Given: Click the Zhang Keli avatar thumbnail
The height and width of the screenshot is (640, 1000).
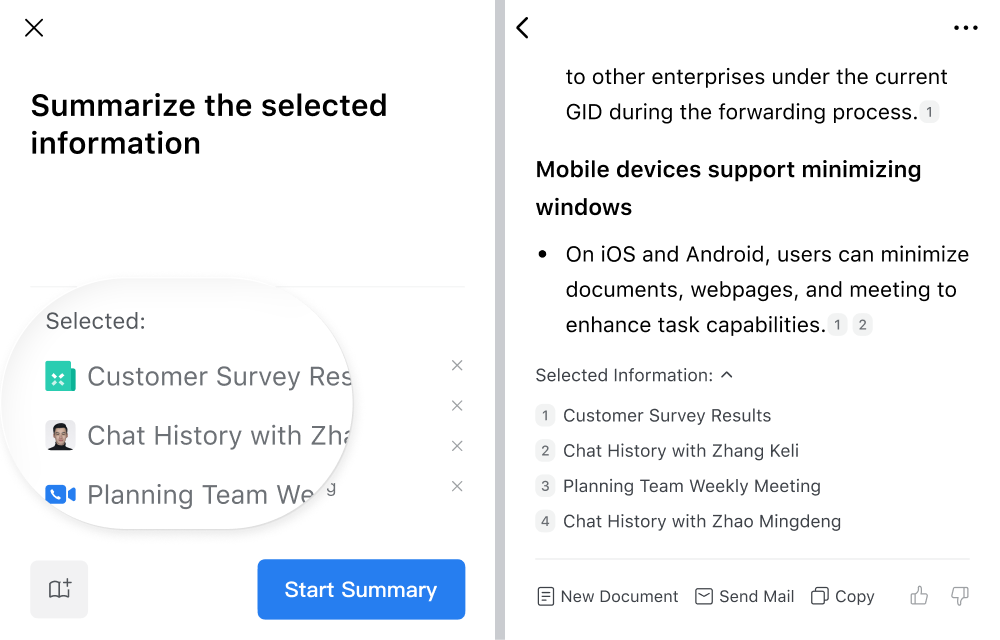Looking at the screenshot, I should pos(61,435).
